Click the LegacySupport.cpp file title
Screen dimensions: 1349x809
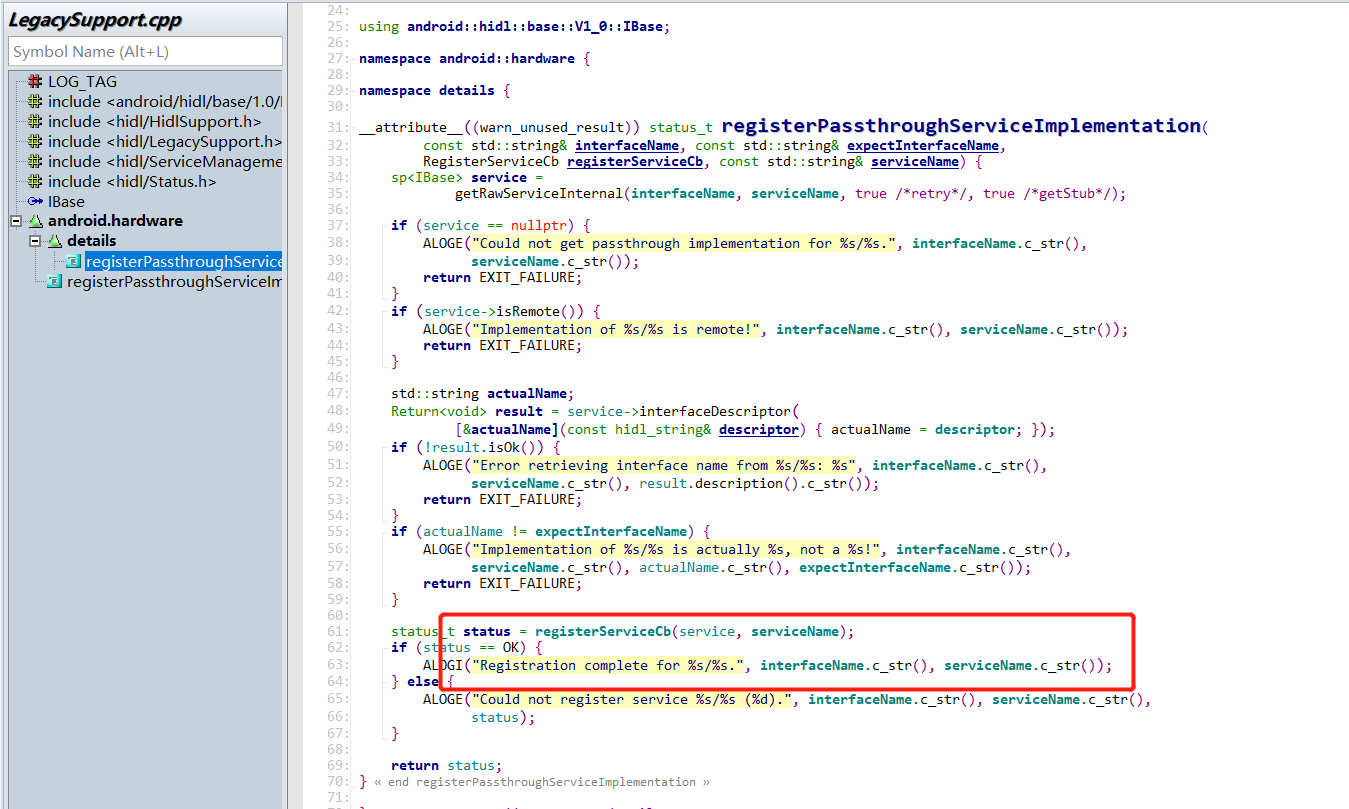point(96,19)
